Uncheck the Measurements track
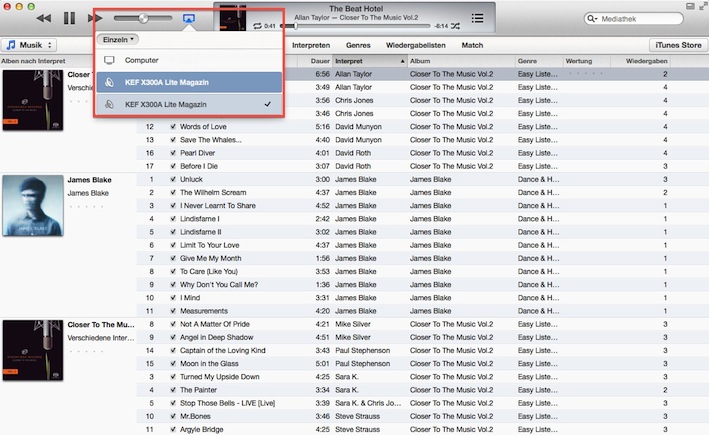 (173, 311)
